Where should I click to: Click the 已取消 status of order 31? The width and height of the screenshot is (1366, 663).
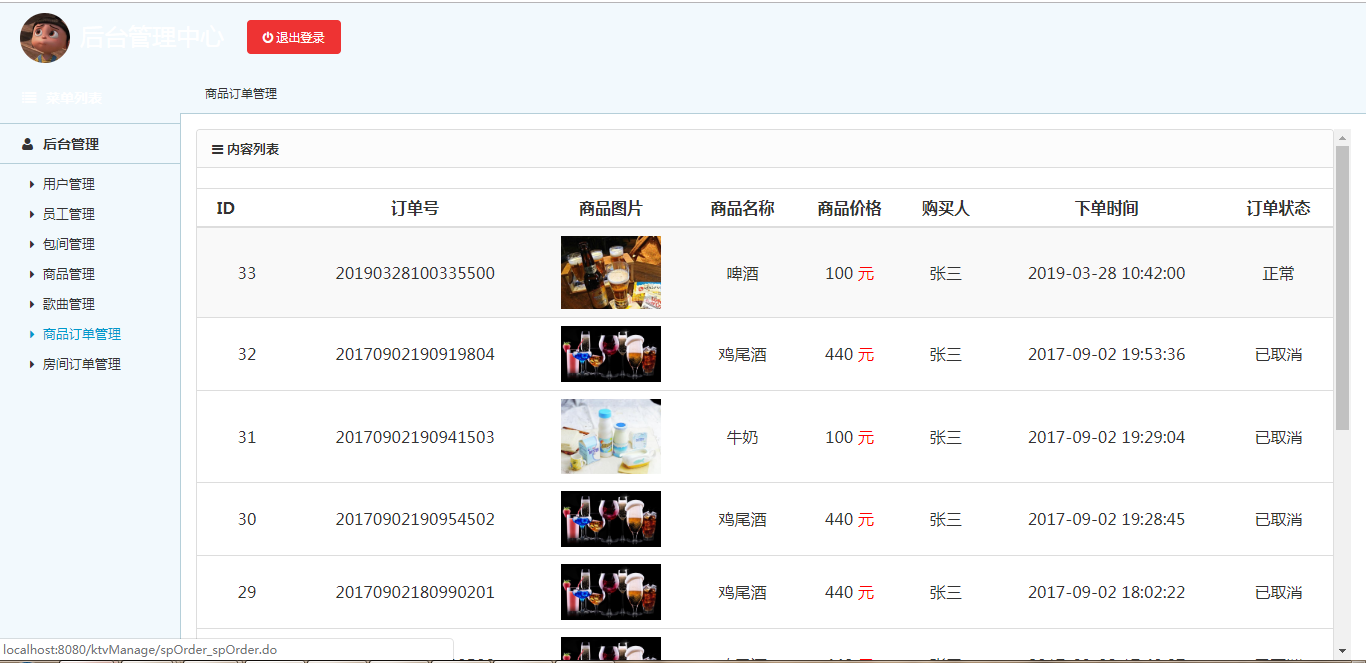click(x=1278, y=437)
